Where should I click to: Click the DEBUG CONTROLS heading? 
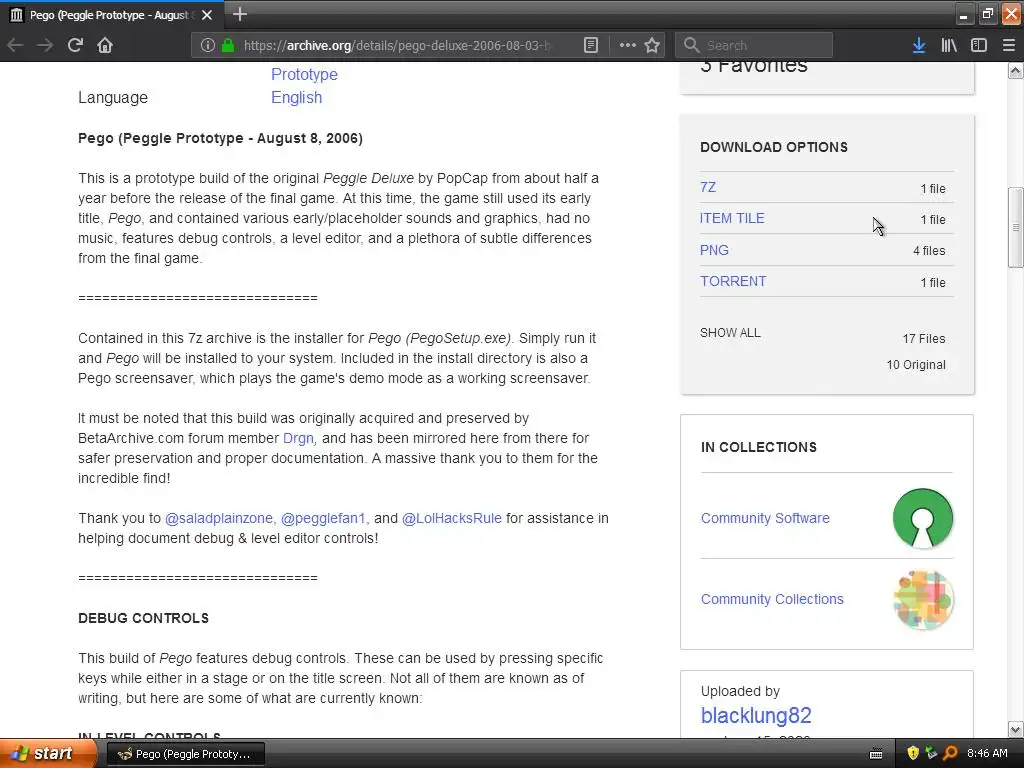144,618
